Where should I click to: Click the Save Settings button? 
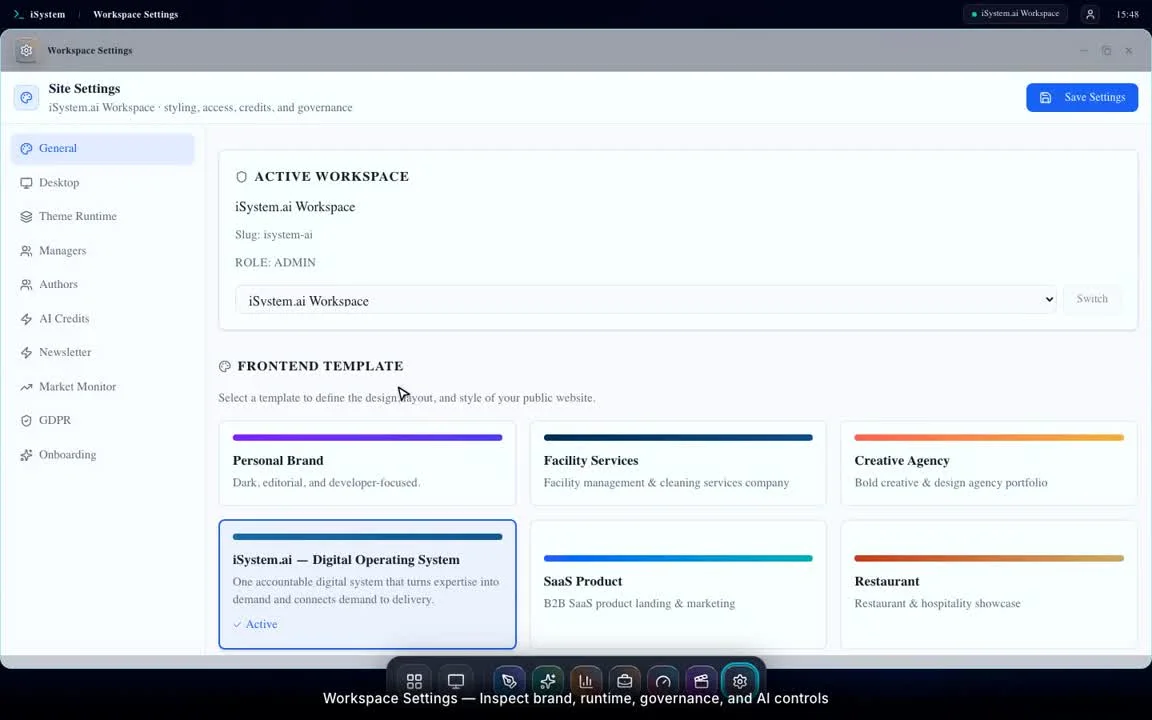[1081, 97]
